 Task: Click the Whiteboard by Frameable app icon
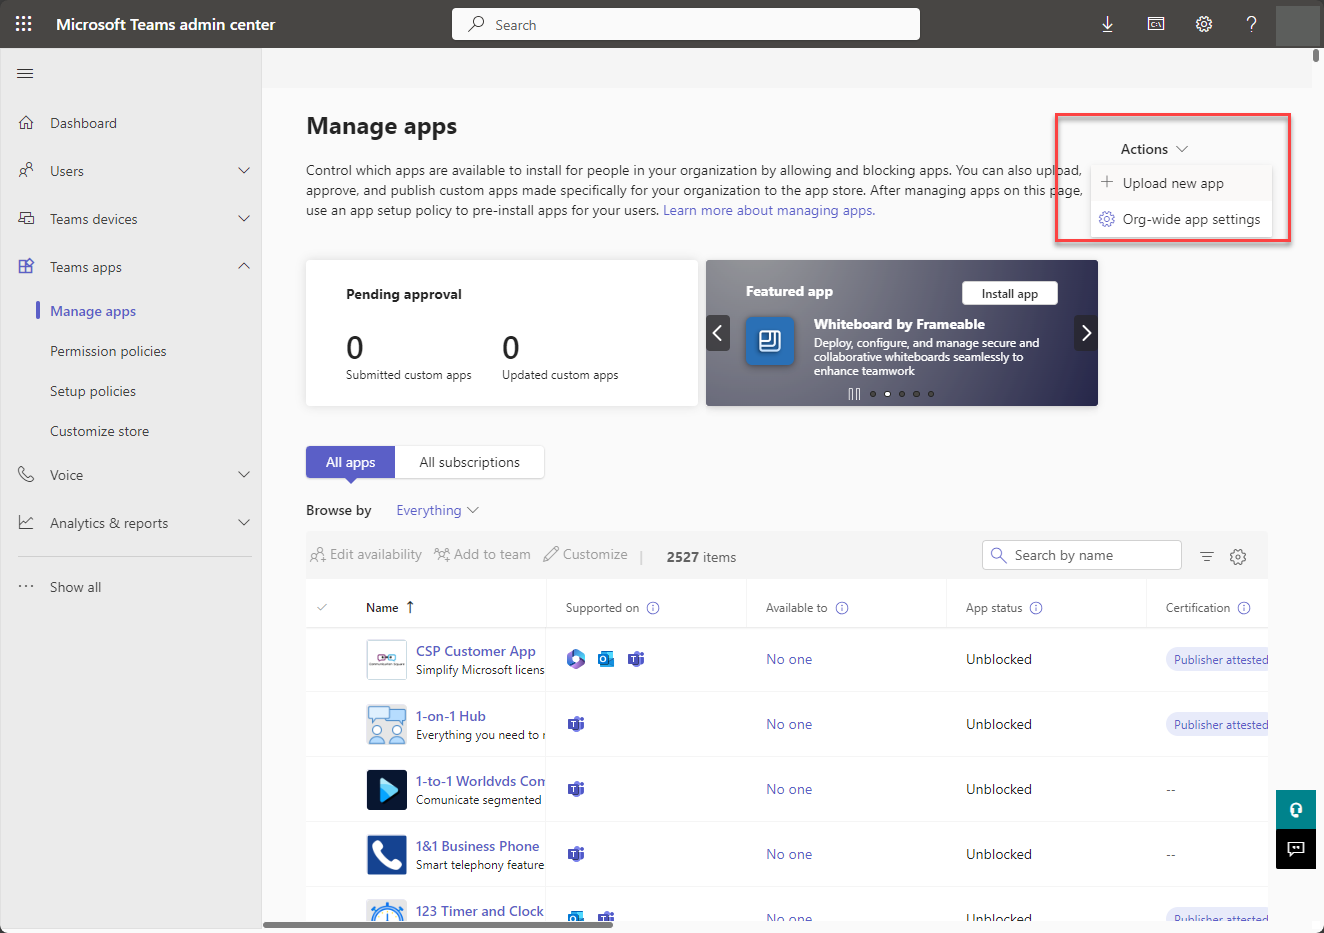click(x=770, y=341)
